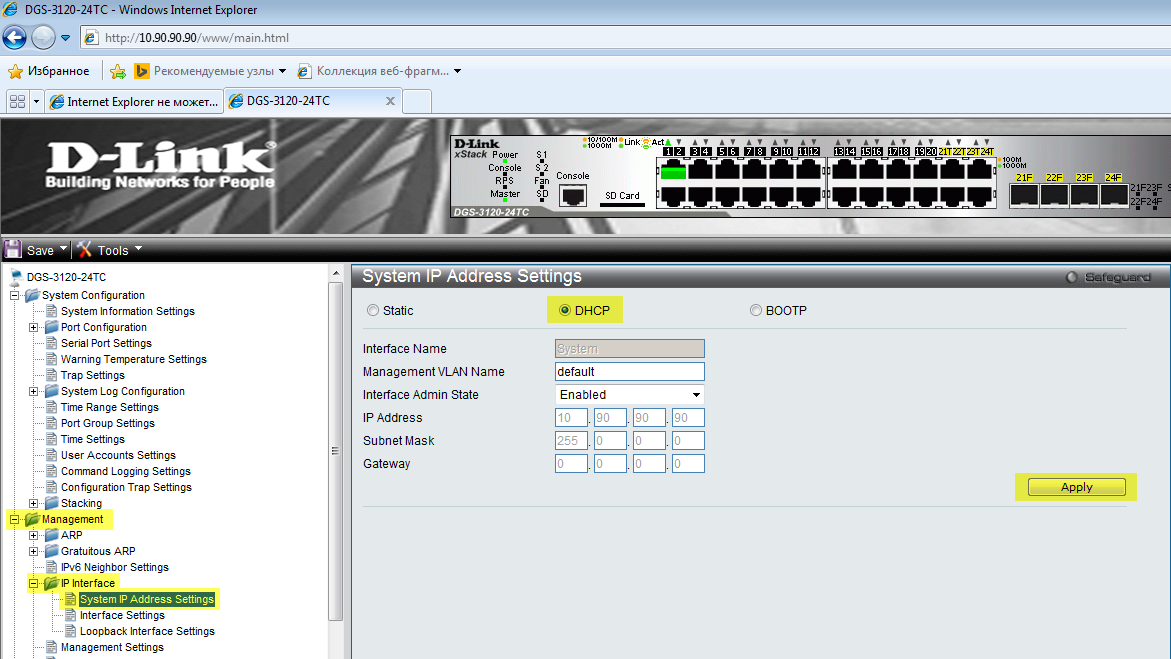Switch to the Internet Explorer error tab
Screen dimensions: 1171x659
click(133, 101)
